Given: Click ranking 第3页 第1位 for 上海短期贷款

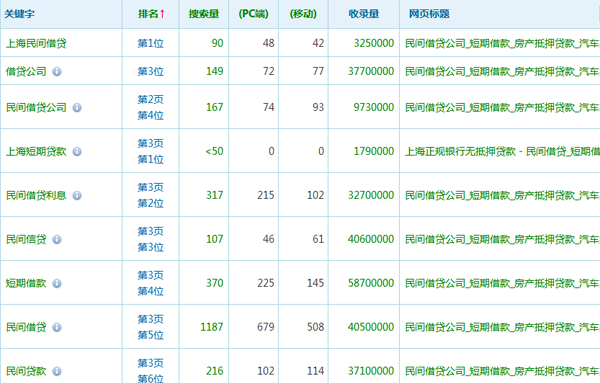Looking at the screenshot, I should click(x=151, y=152).
